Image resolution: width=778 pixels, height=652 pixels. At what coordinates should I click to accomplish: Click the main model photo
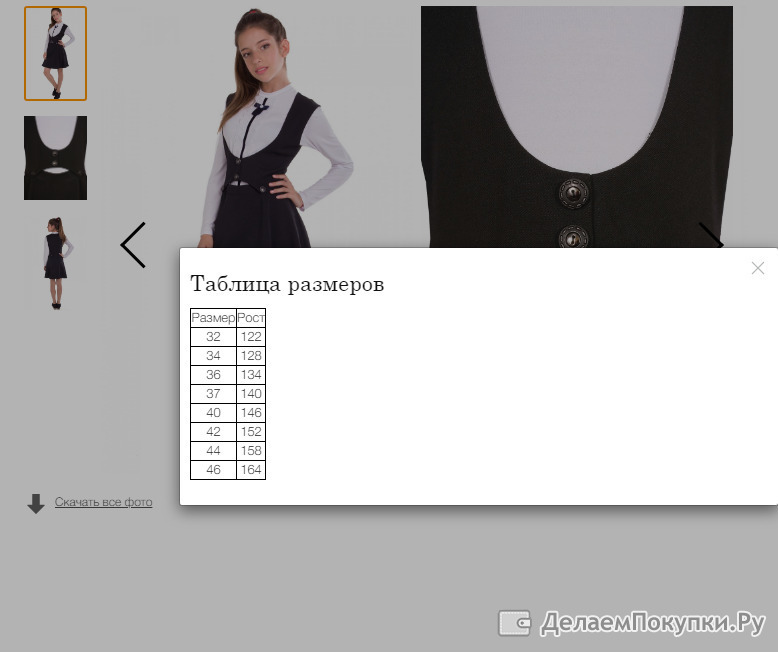(276, 127)
